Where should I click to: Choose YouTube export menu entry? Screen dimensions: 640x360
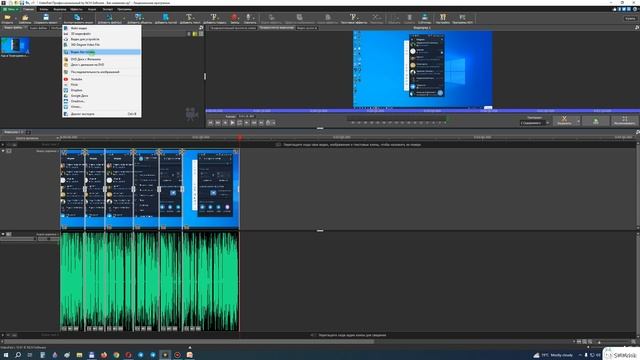point(102,79)
